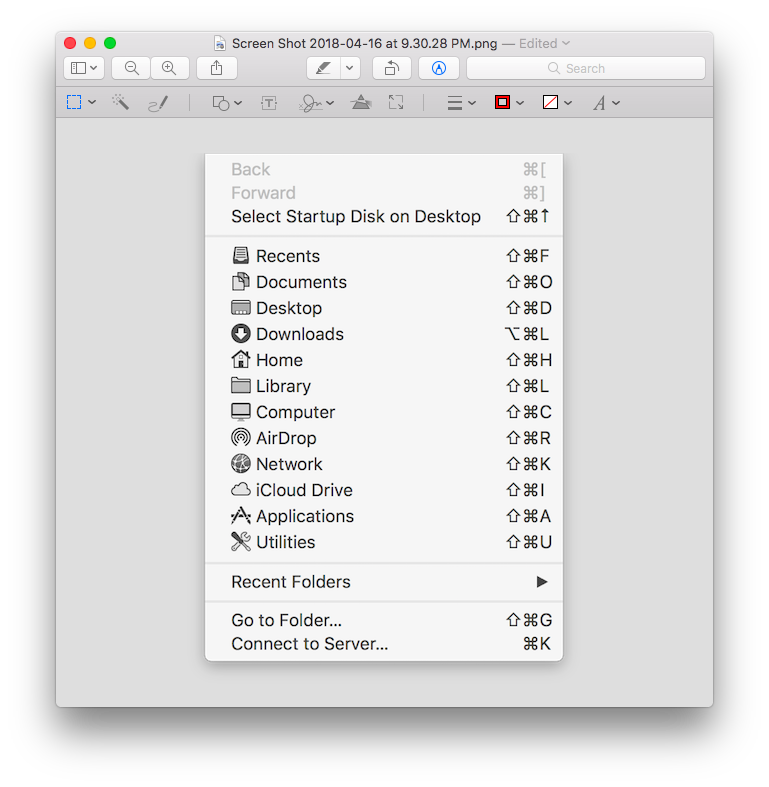Expand the Recent Folders submenu
Image resolution: width=769 pixels, height=787 pixels.
tap(384, 582)
